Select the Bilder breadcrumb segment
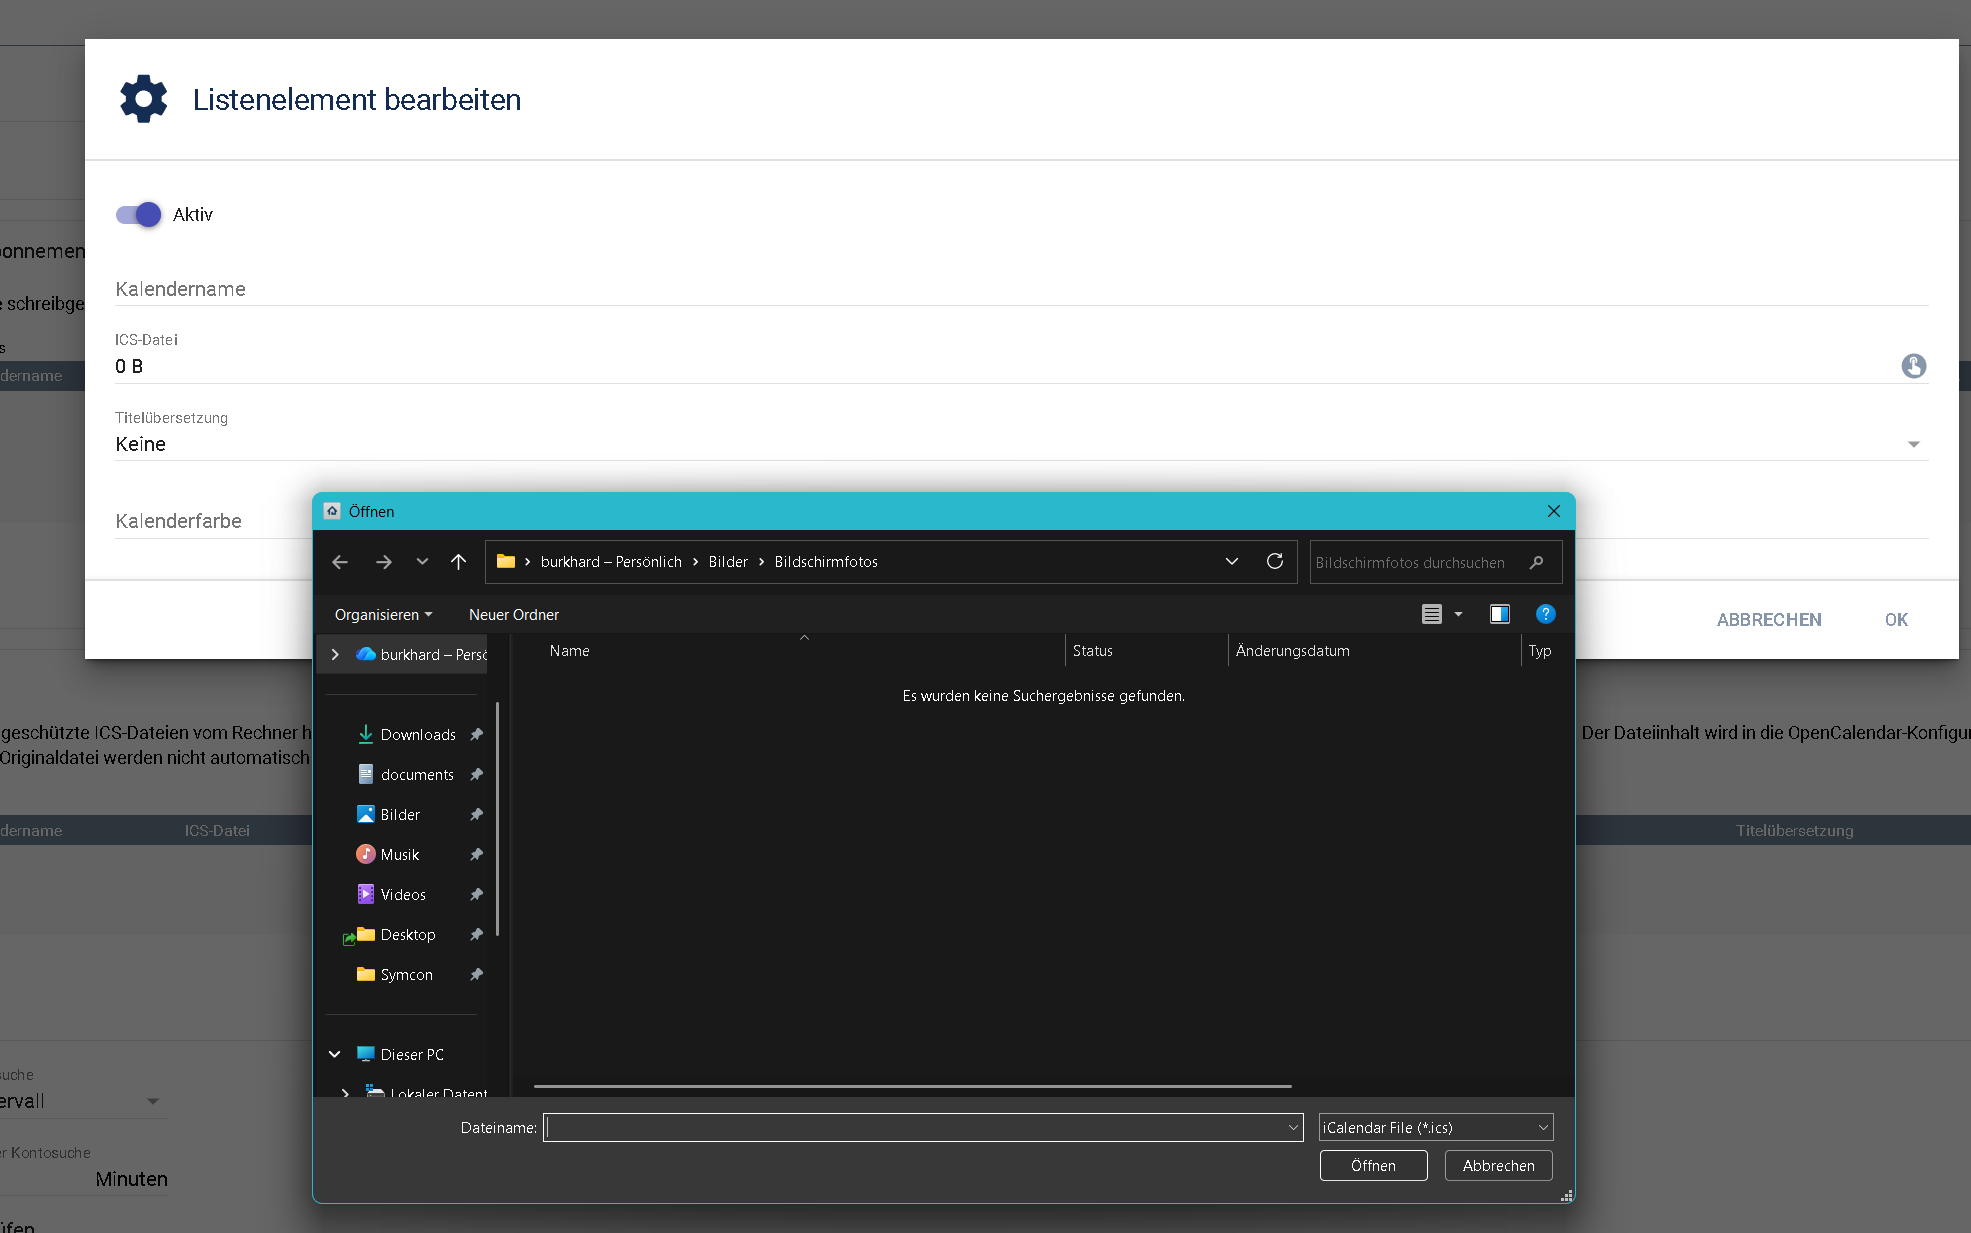The height and width of the screenshot is (1233, 1971). coord(728,562)
